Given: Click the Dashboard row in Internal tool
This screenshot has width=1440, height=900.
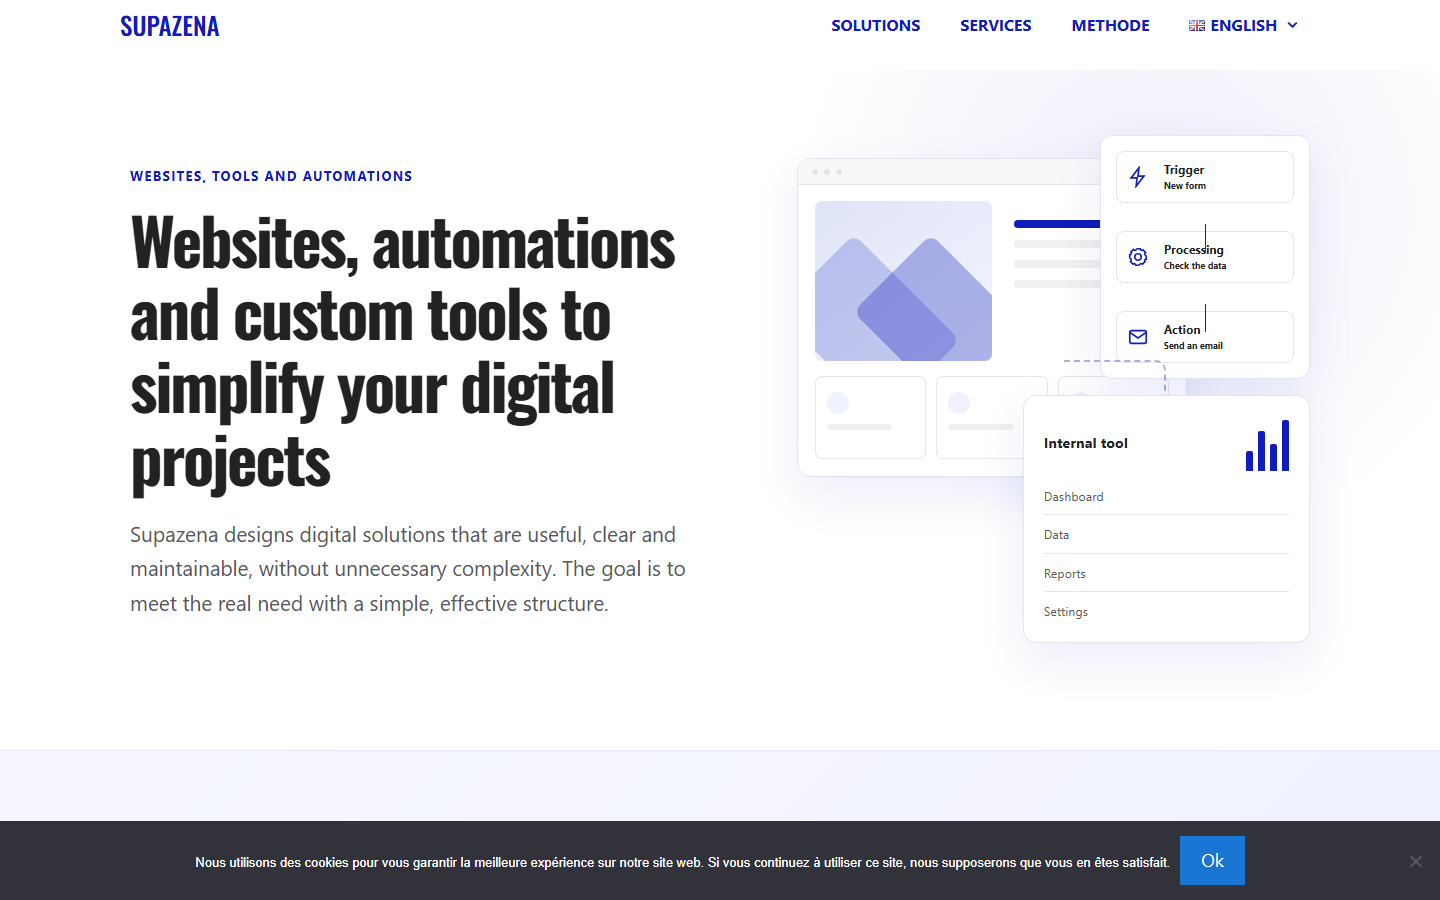Looking at the screenshot, I should (x=1166, y=497).
